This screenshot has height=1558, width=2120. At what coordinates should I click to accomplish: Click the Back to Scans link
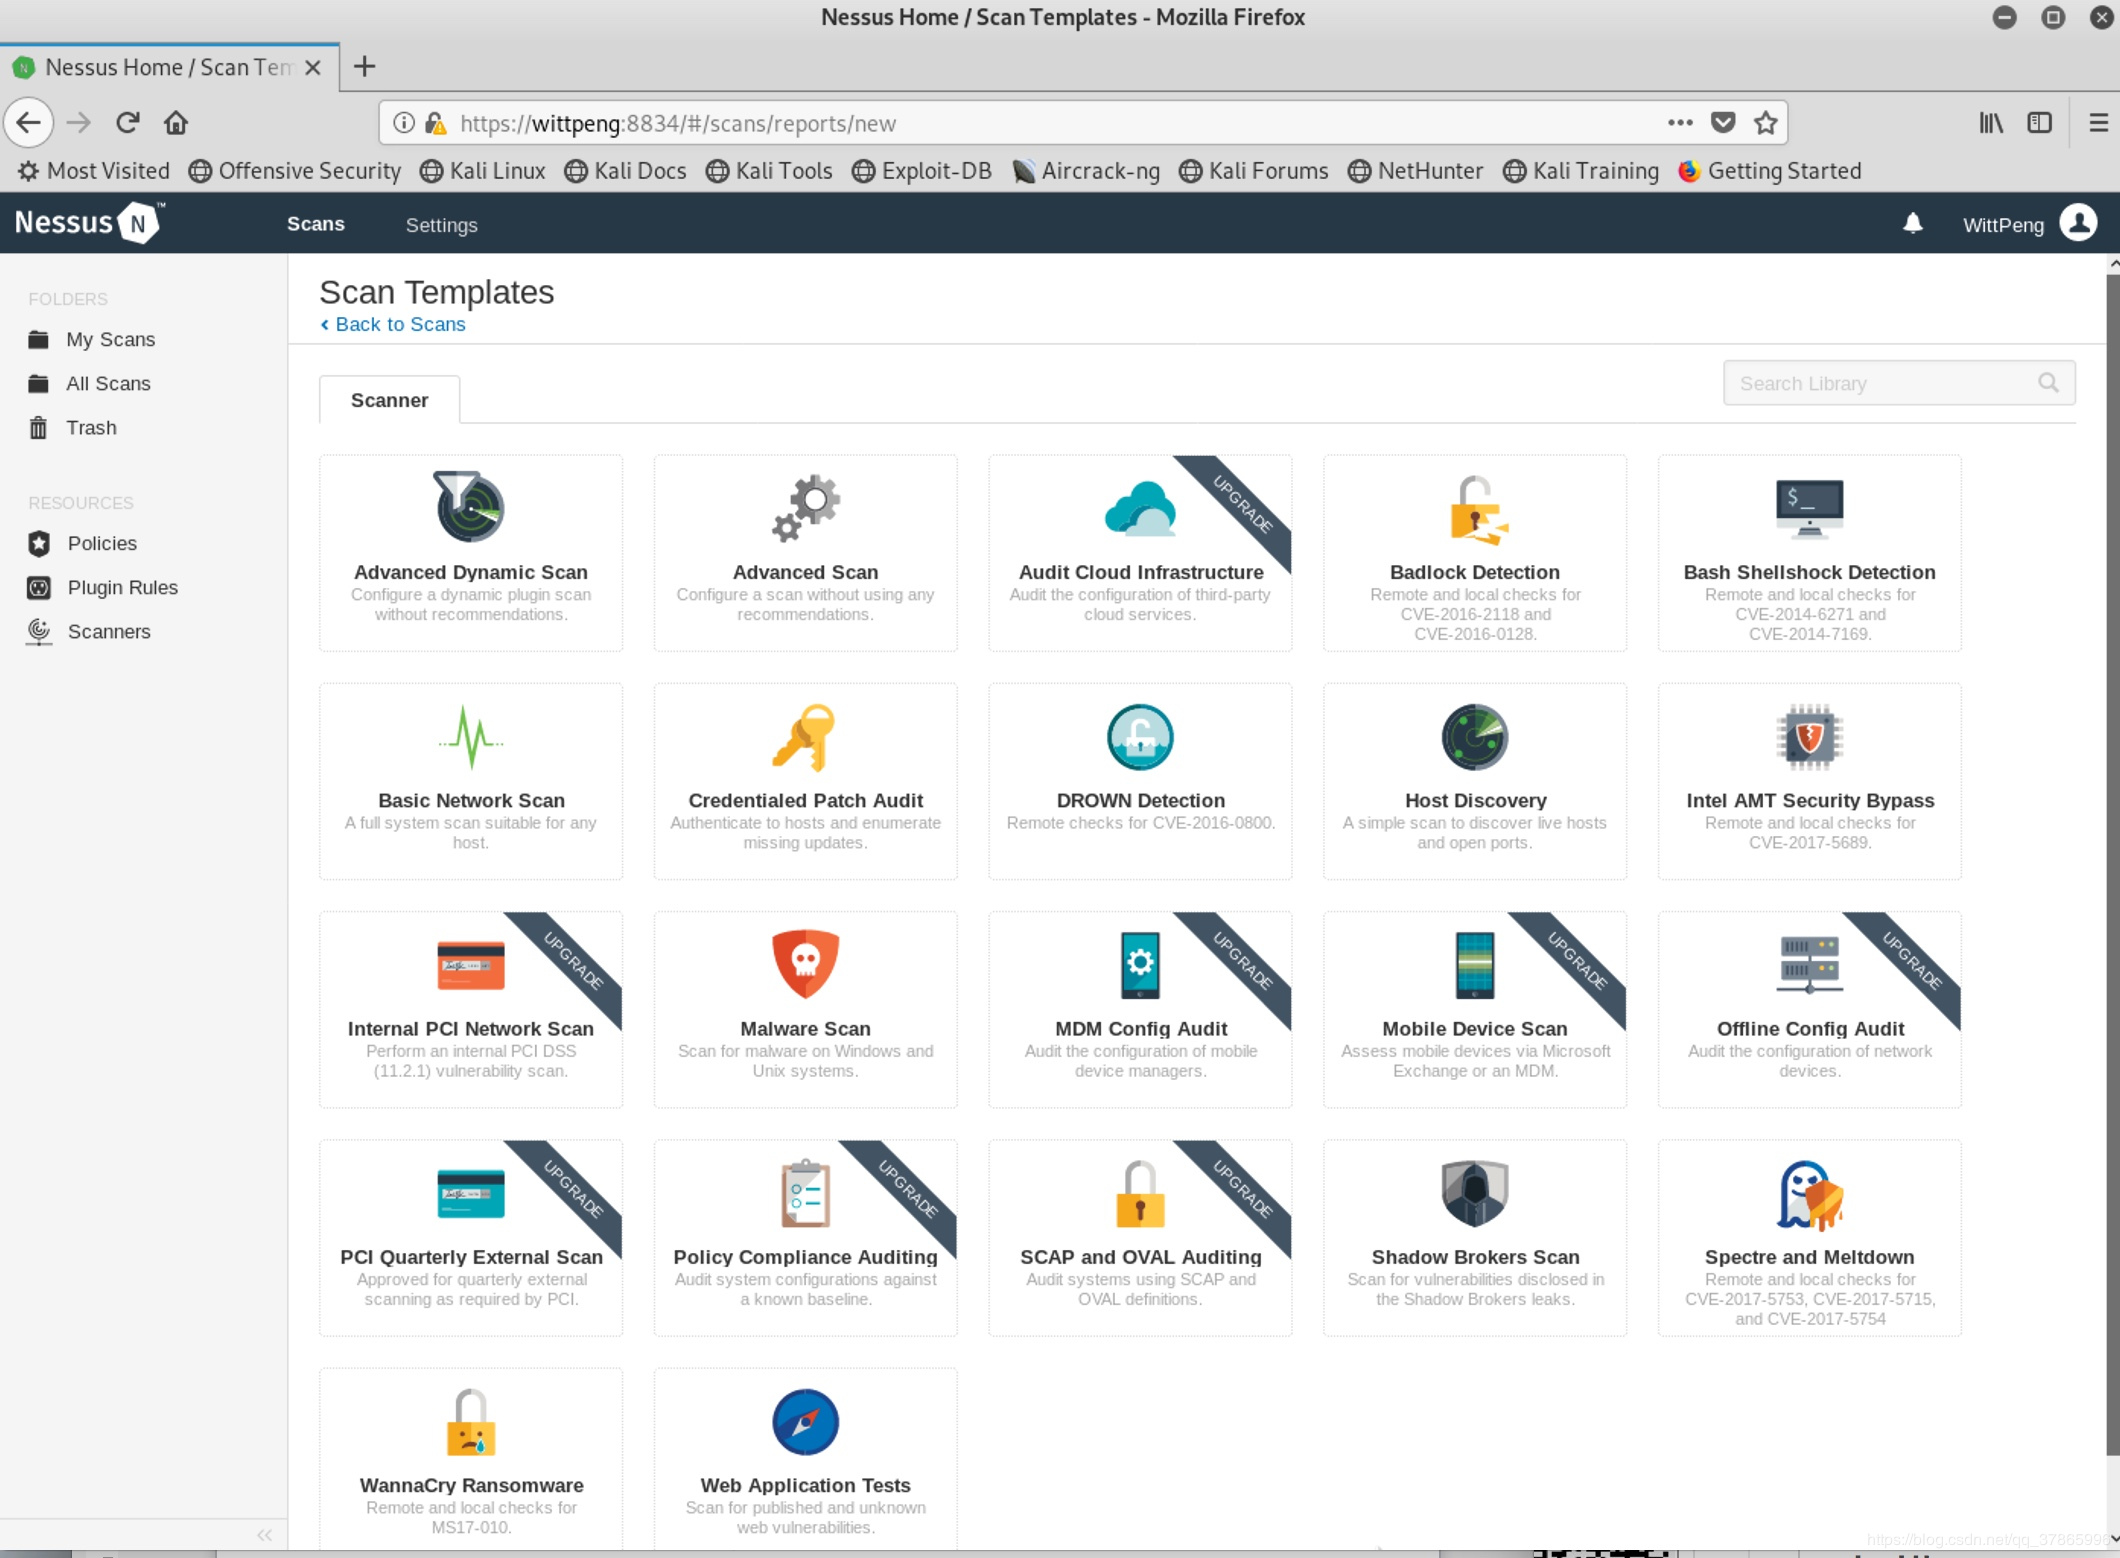[399, 324]
